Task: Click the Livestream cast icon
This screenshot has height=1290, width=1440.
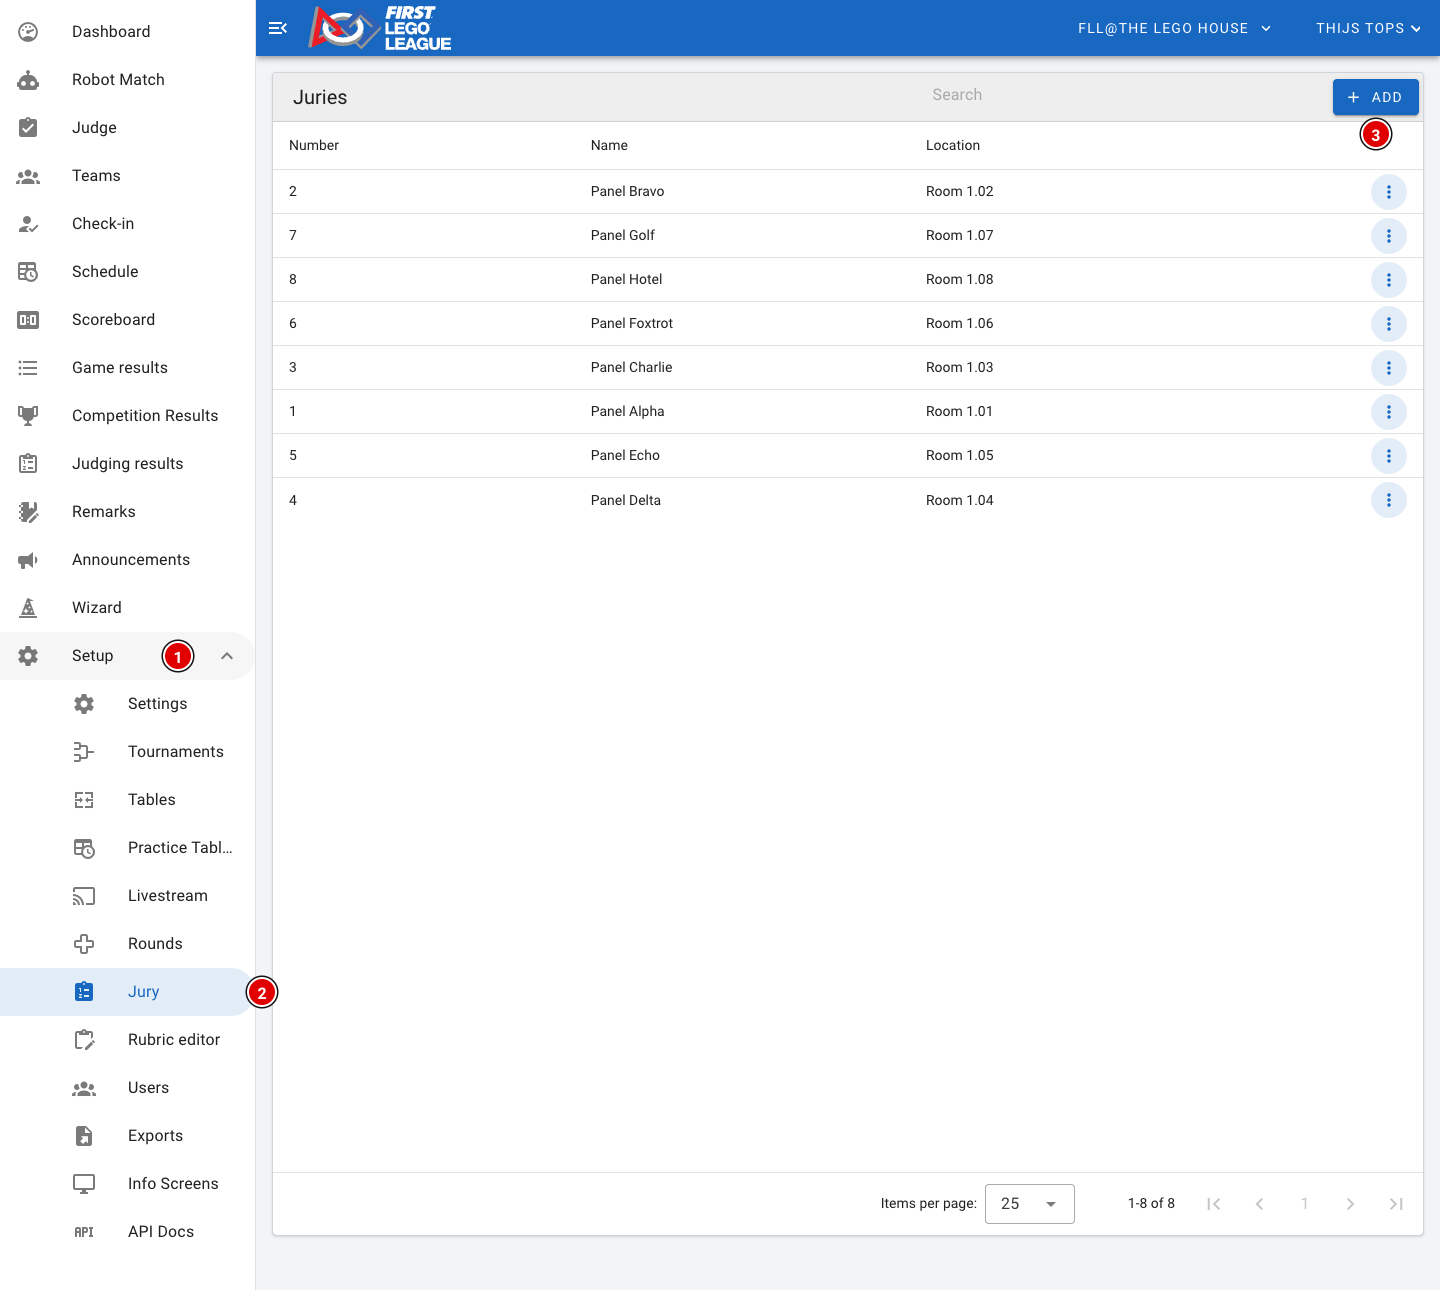Action: (84, 896)
